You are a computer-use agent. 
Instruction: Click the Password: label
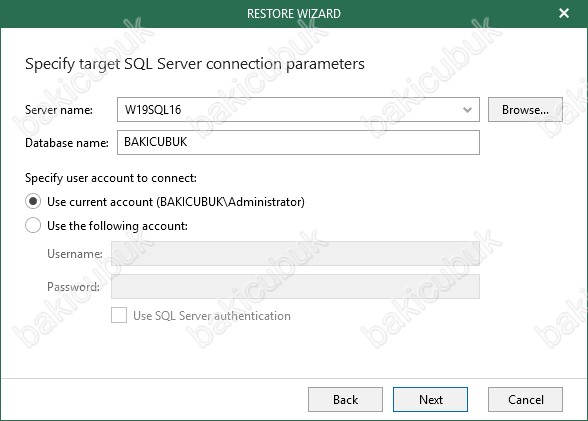tap(74, 287)
